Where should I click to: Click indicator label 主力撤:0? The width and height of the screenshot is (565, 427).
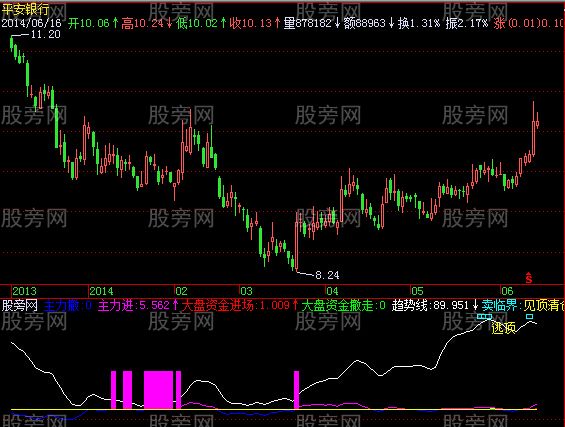click(68, 306)
